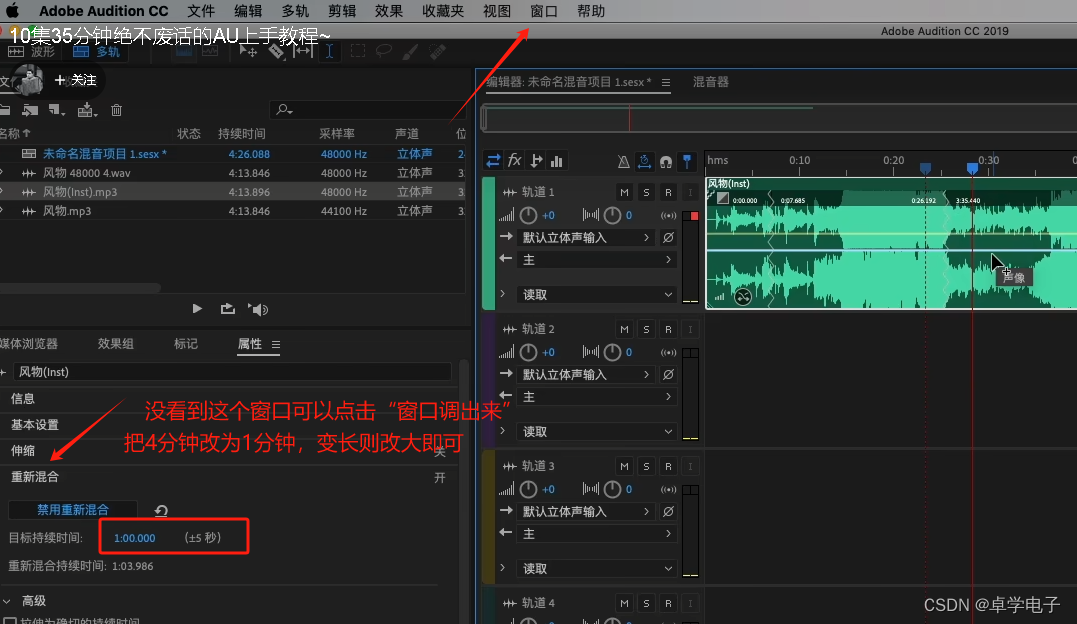Click the fx Effects button above tracks
The height and width of the screenshot is (624, 1077).
point(514,161)
